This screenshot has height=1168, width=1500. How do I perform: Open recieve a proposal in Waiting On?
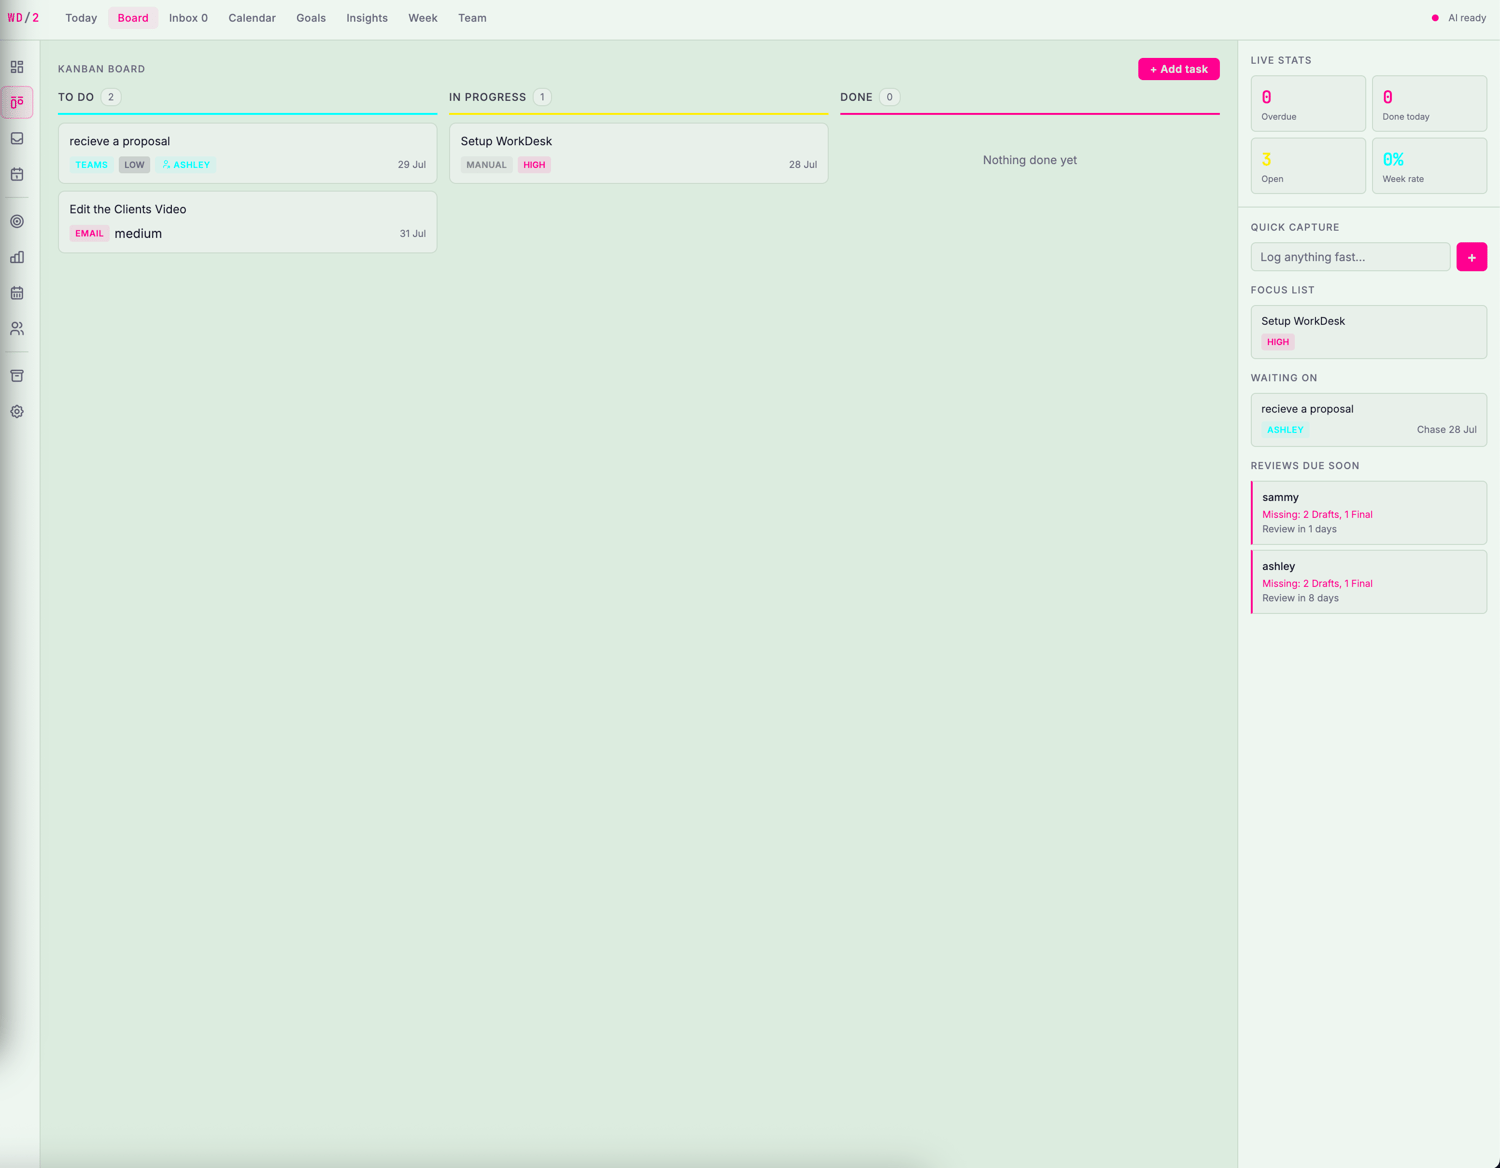coord(1368,420)
